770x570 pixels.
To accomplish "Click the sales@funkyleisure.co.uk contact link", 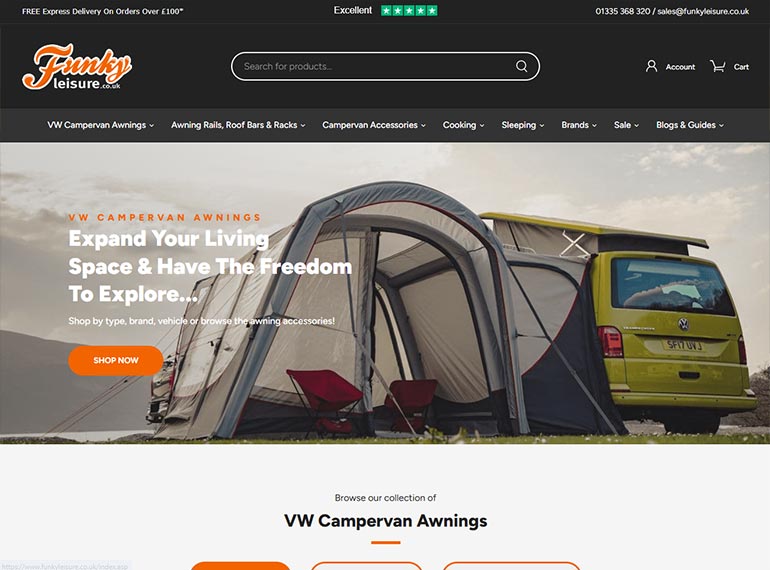I will coord(703,11).
